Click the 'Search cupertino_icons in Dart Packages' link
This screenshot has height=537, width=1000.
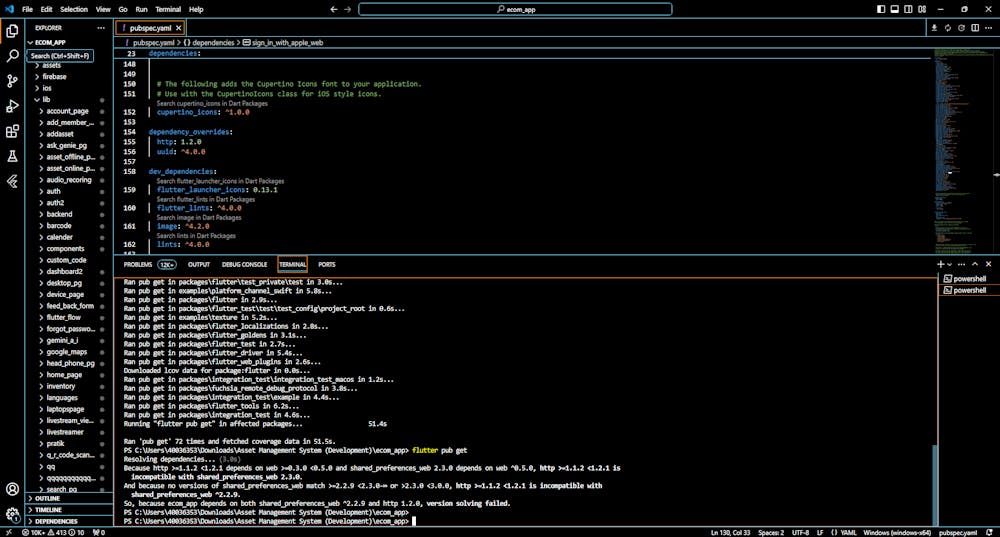pos(212,103)
